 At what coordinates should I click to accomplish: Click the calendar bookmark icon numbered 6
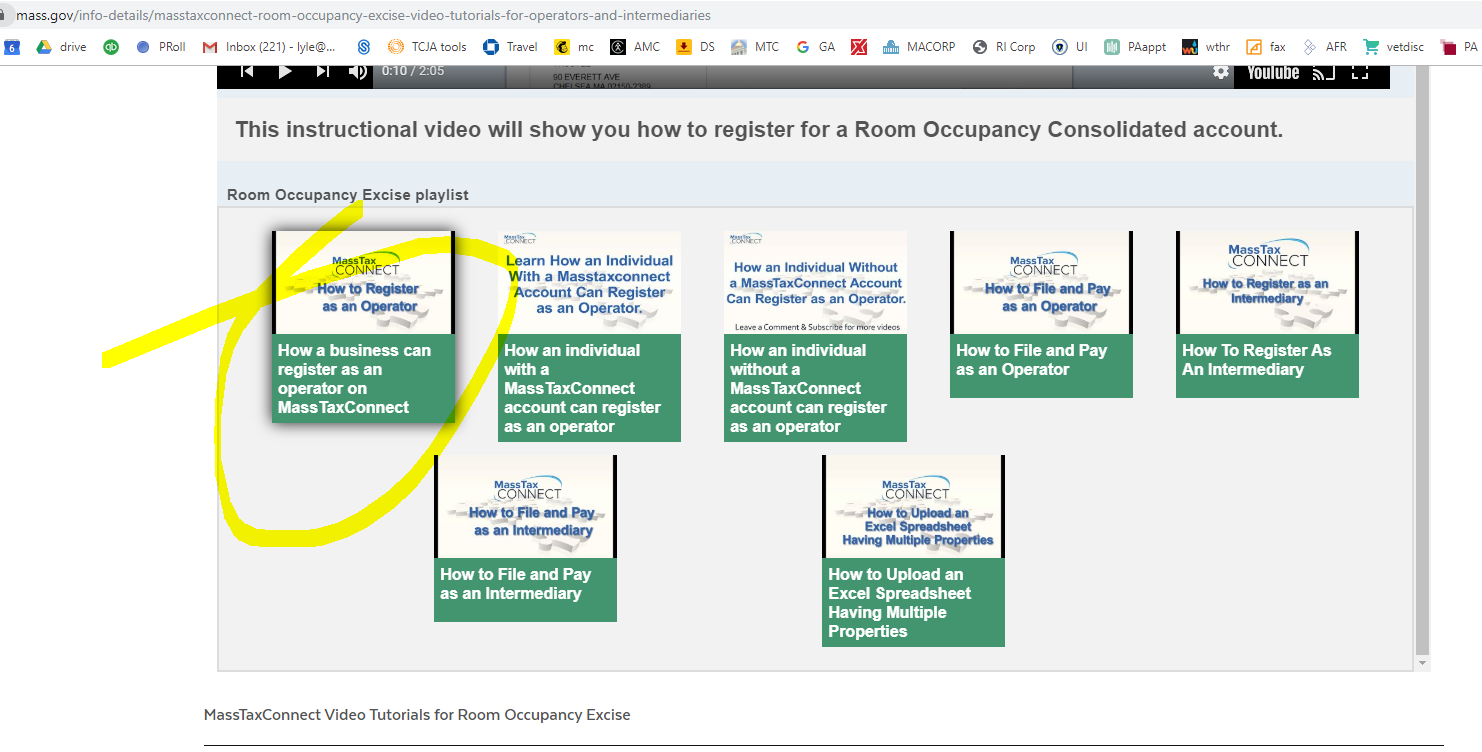[x=12, y=46]
